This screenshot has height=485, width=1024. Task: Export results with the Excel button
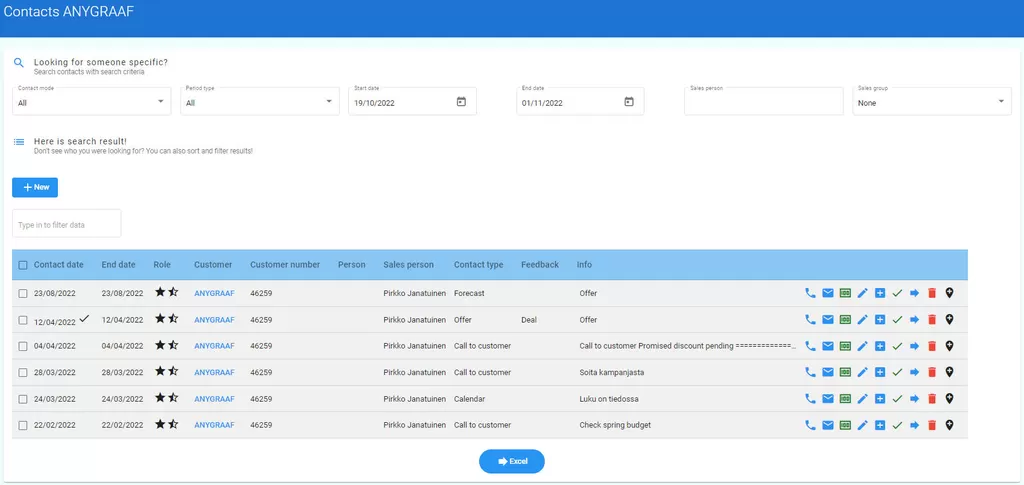click(x=512, y=462)
